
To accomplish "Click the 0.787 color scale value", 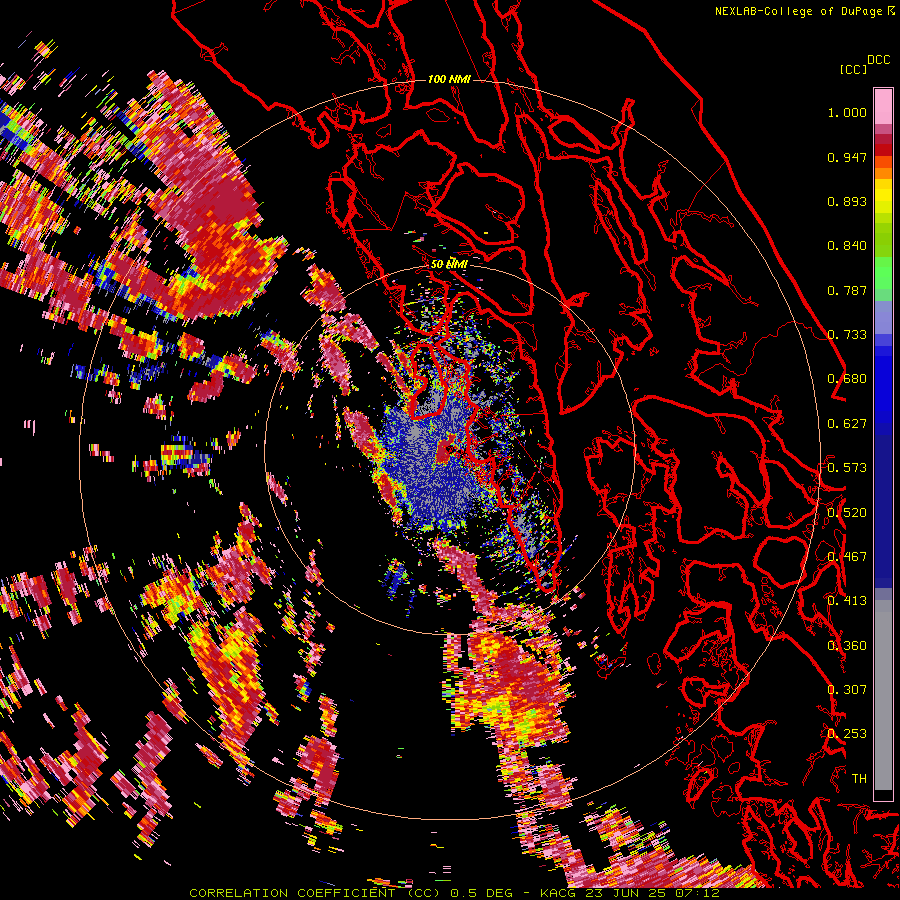I will coord(847,290).
